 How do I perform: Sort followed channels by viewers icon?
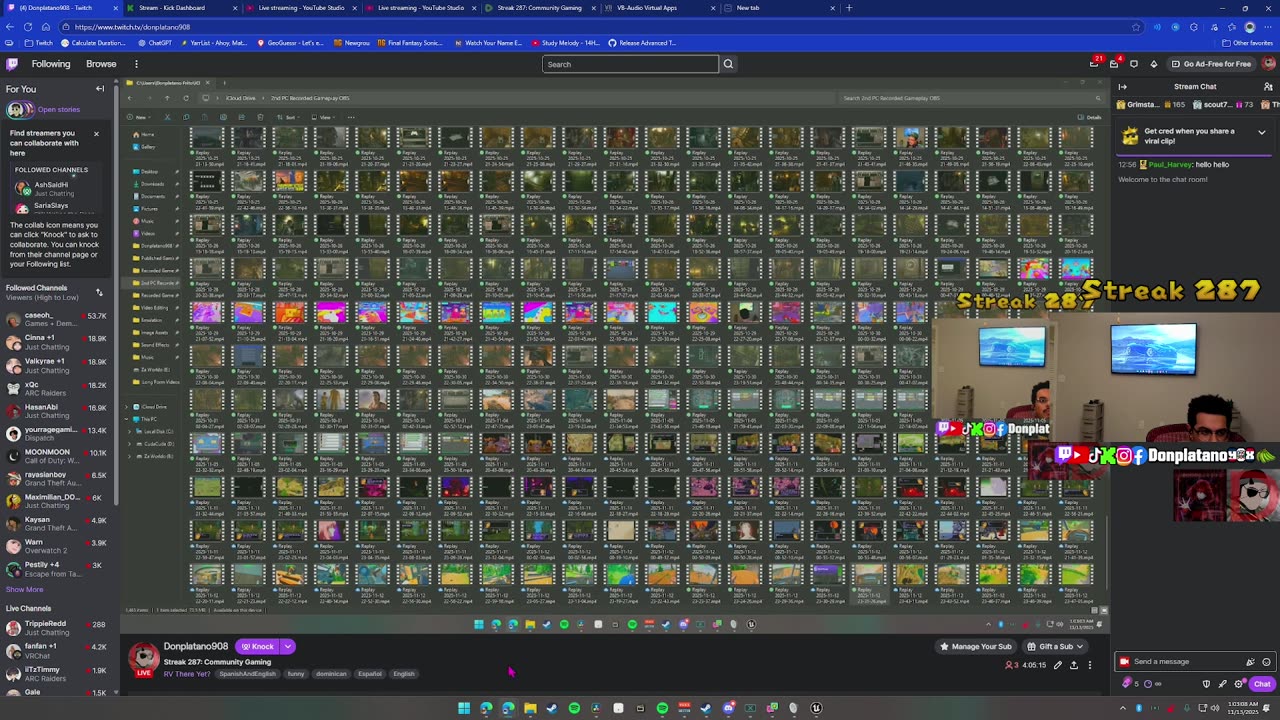coord(99,292)
